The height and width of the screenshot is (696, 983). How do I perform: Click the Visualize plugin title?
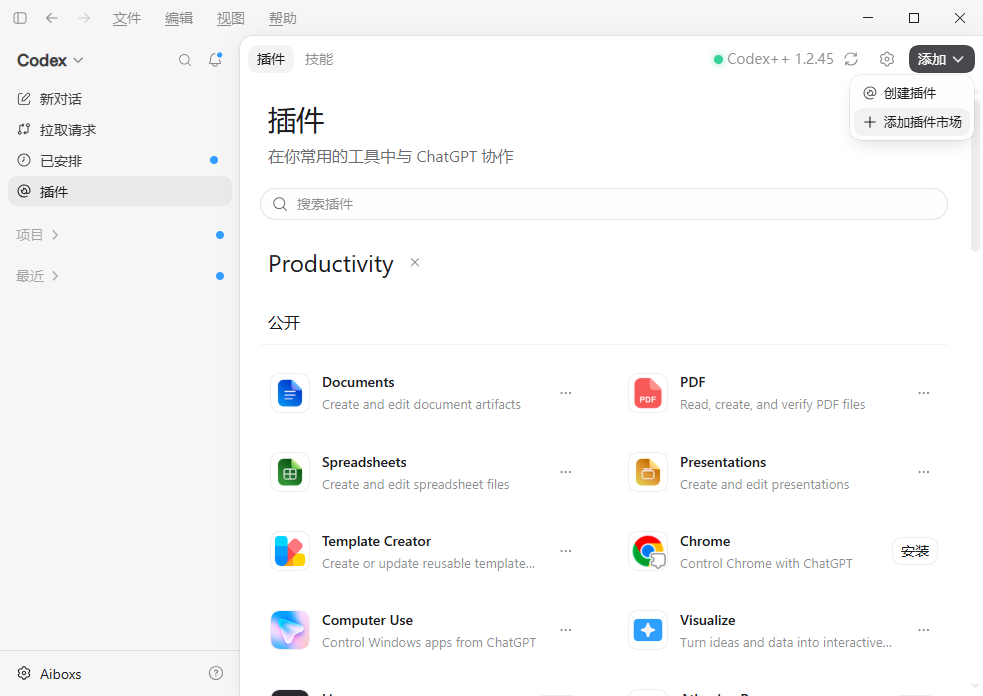click(x=707, y=620)
